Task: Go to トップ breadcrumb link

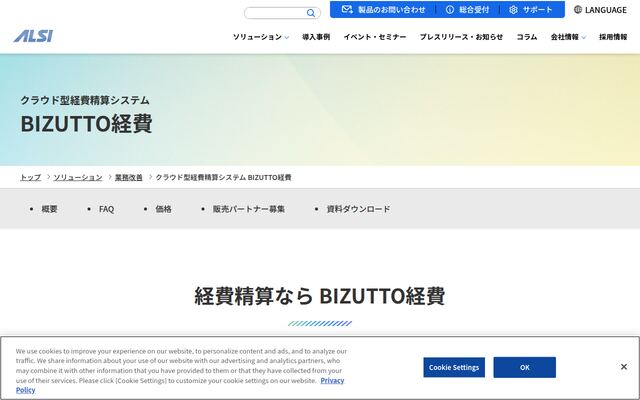Action: [x=31, y=177]
